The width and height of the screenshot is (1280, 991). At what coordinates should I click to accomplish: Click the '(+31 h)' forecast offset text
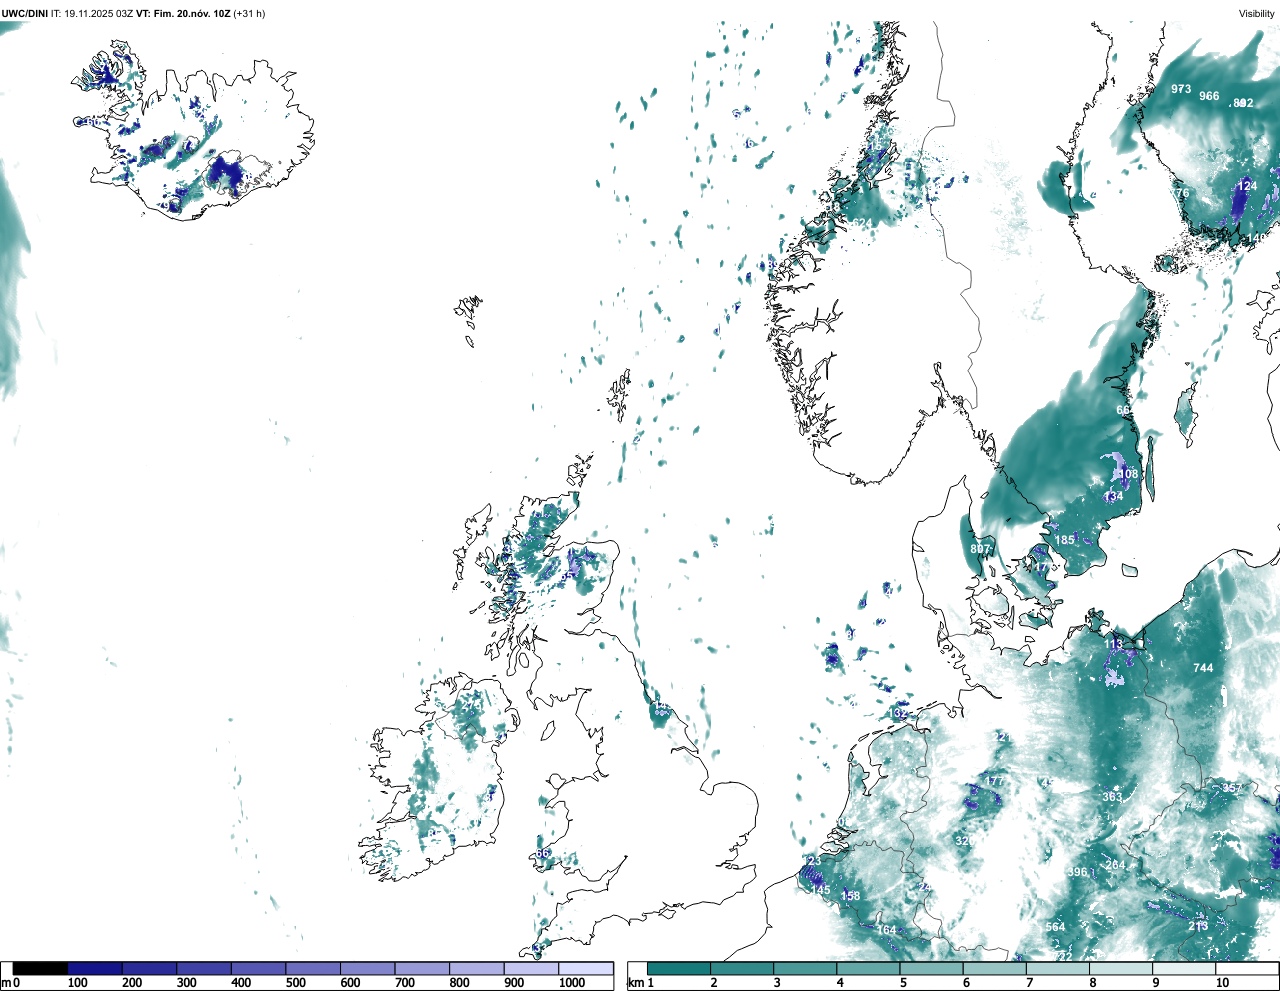coord(250,13)
